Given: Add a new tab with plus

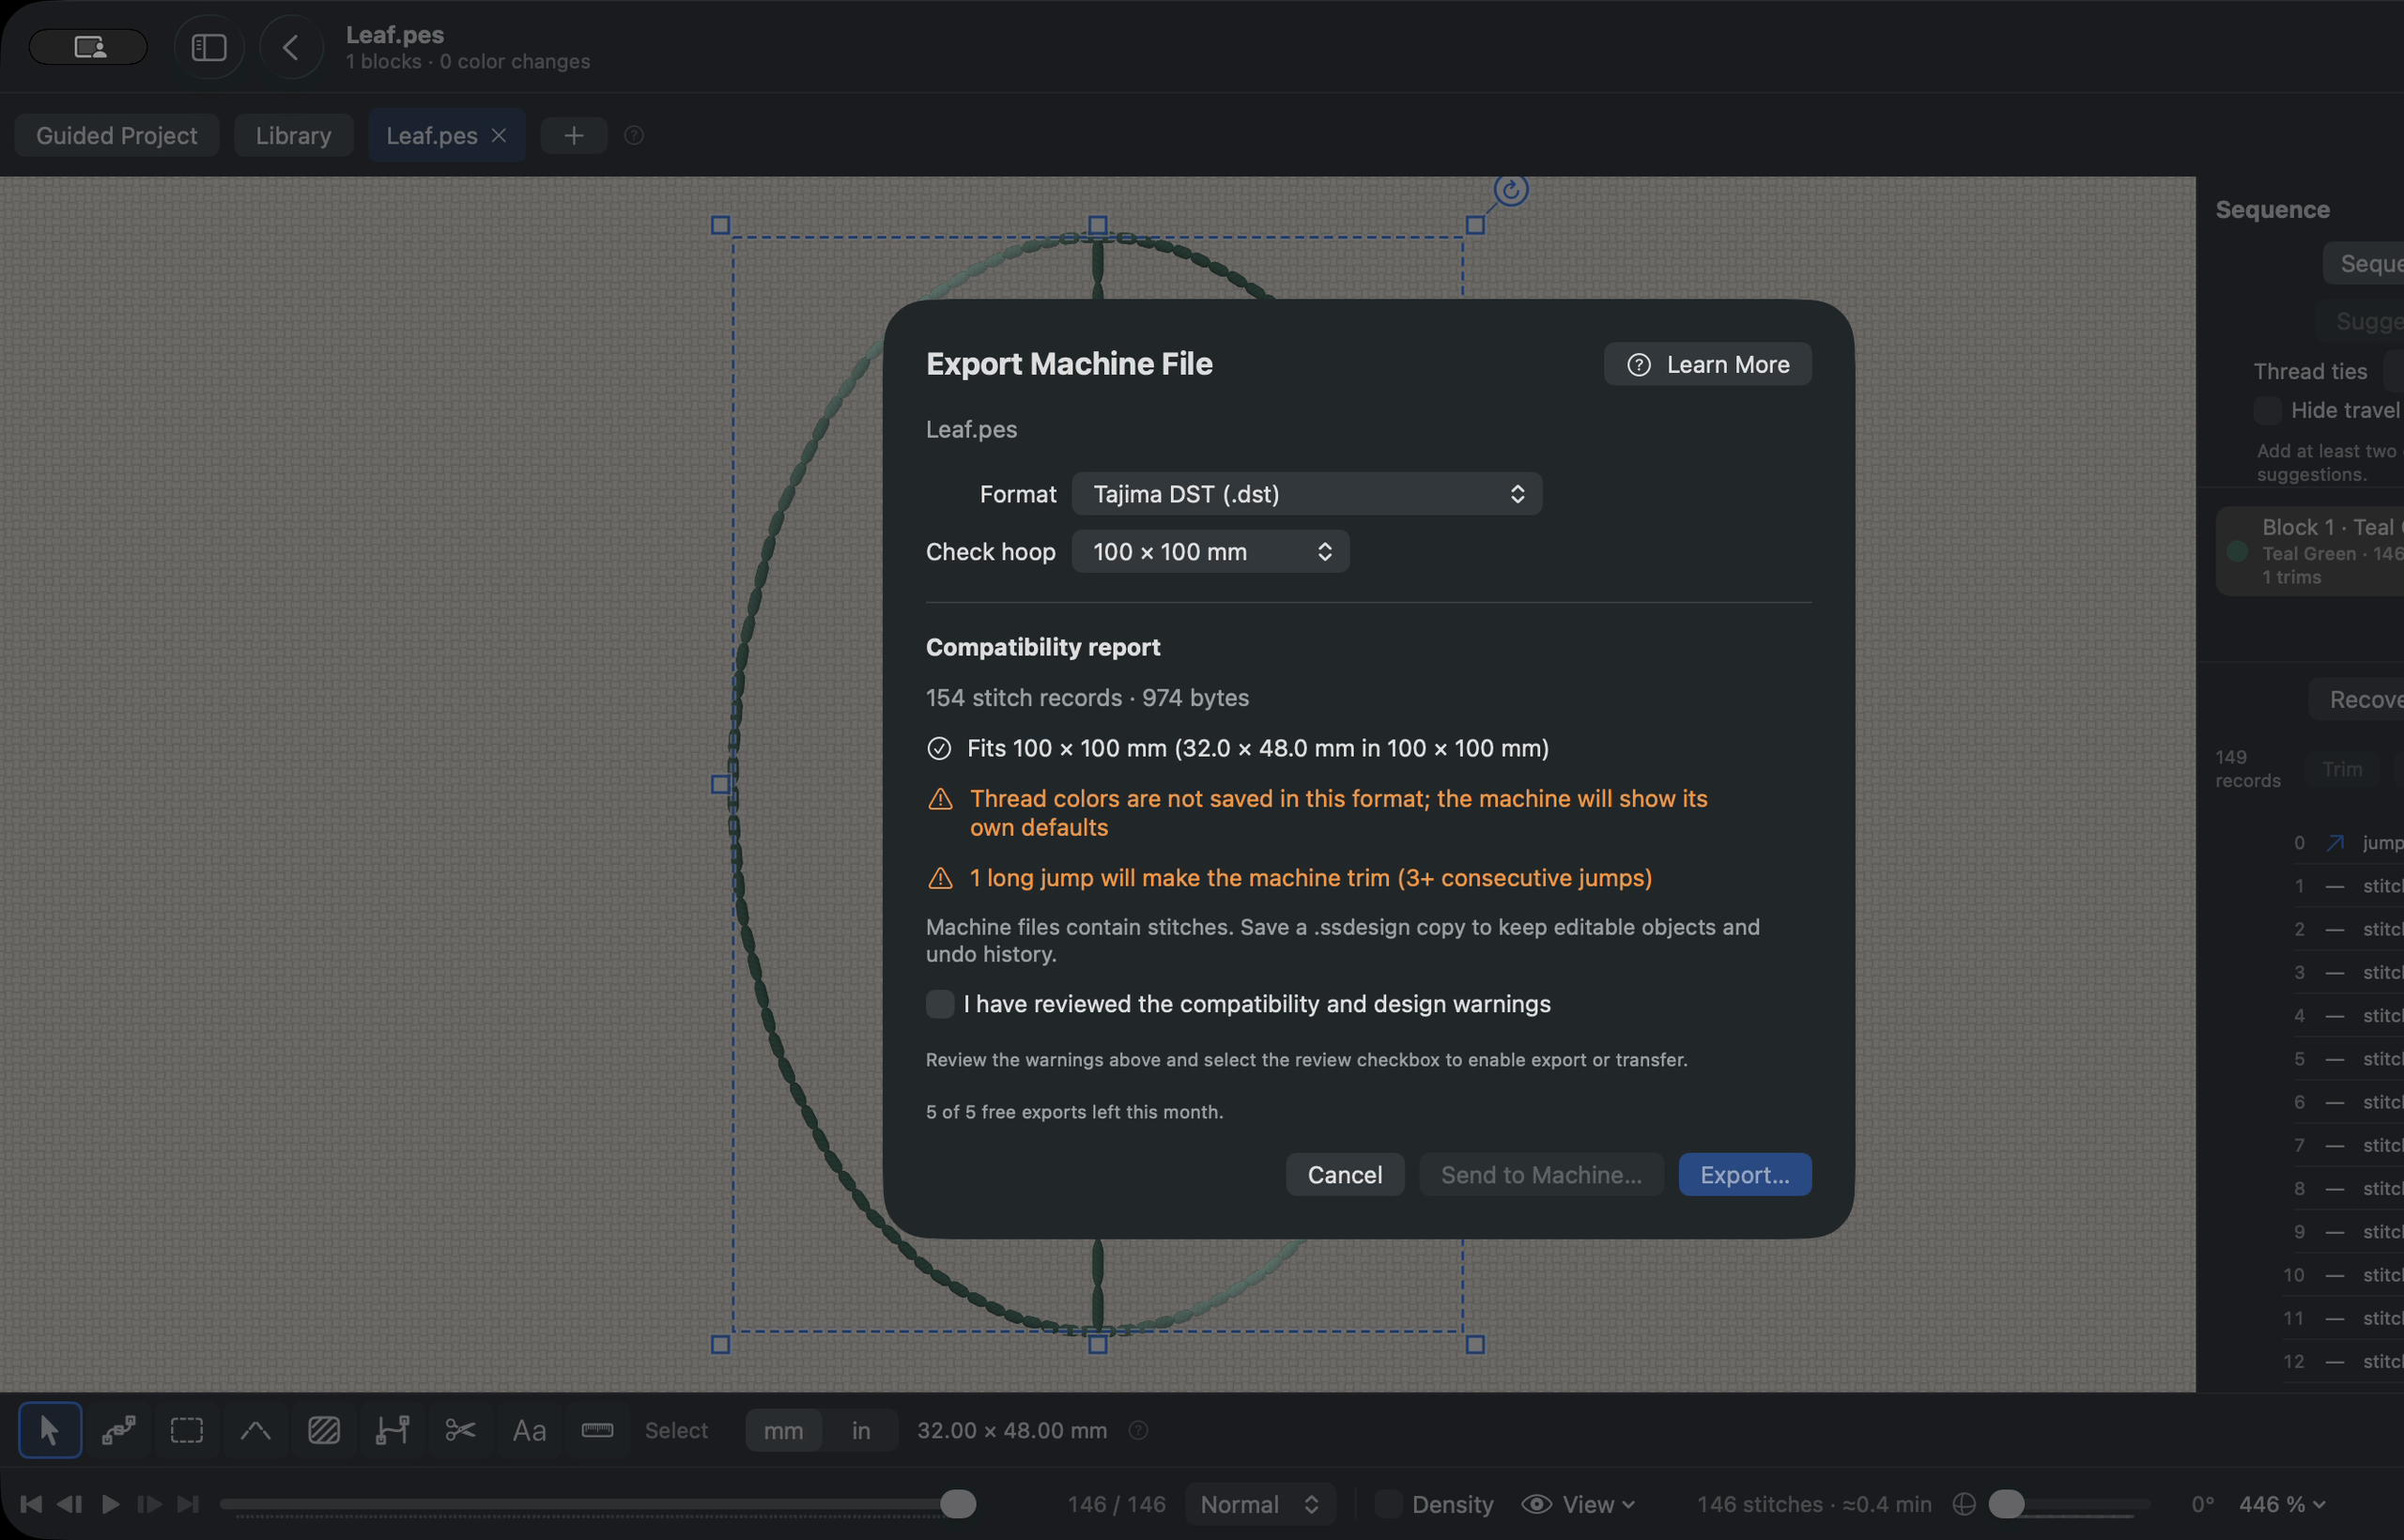Looking at the screenshot, I should click(x=574, y=135).
